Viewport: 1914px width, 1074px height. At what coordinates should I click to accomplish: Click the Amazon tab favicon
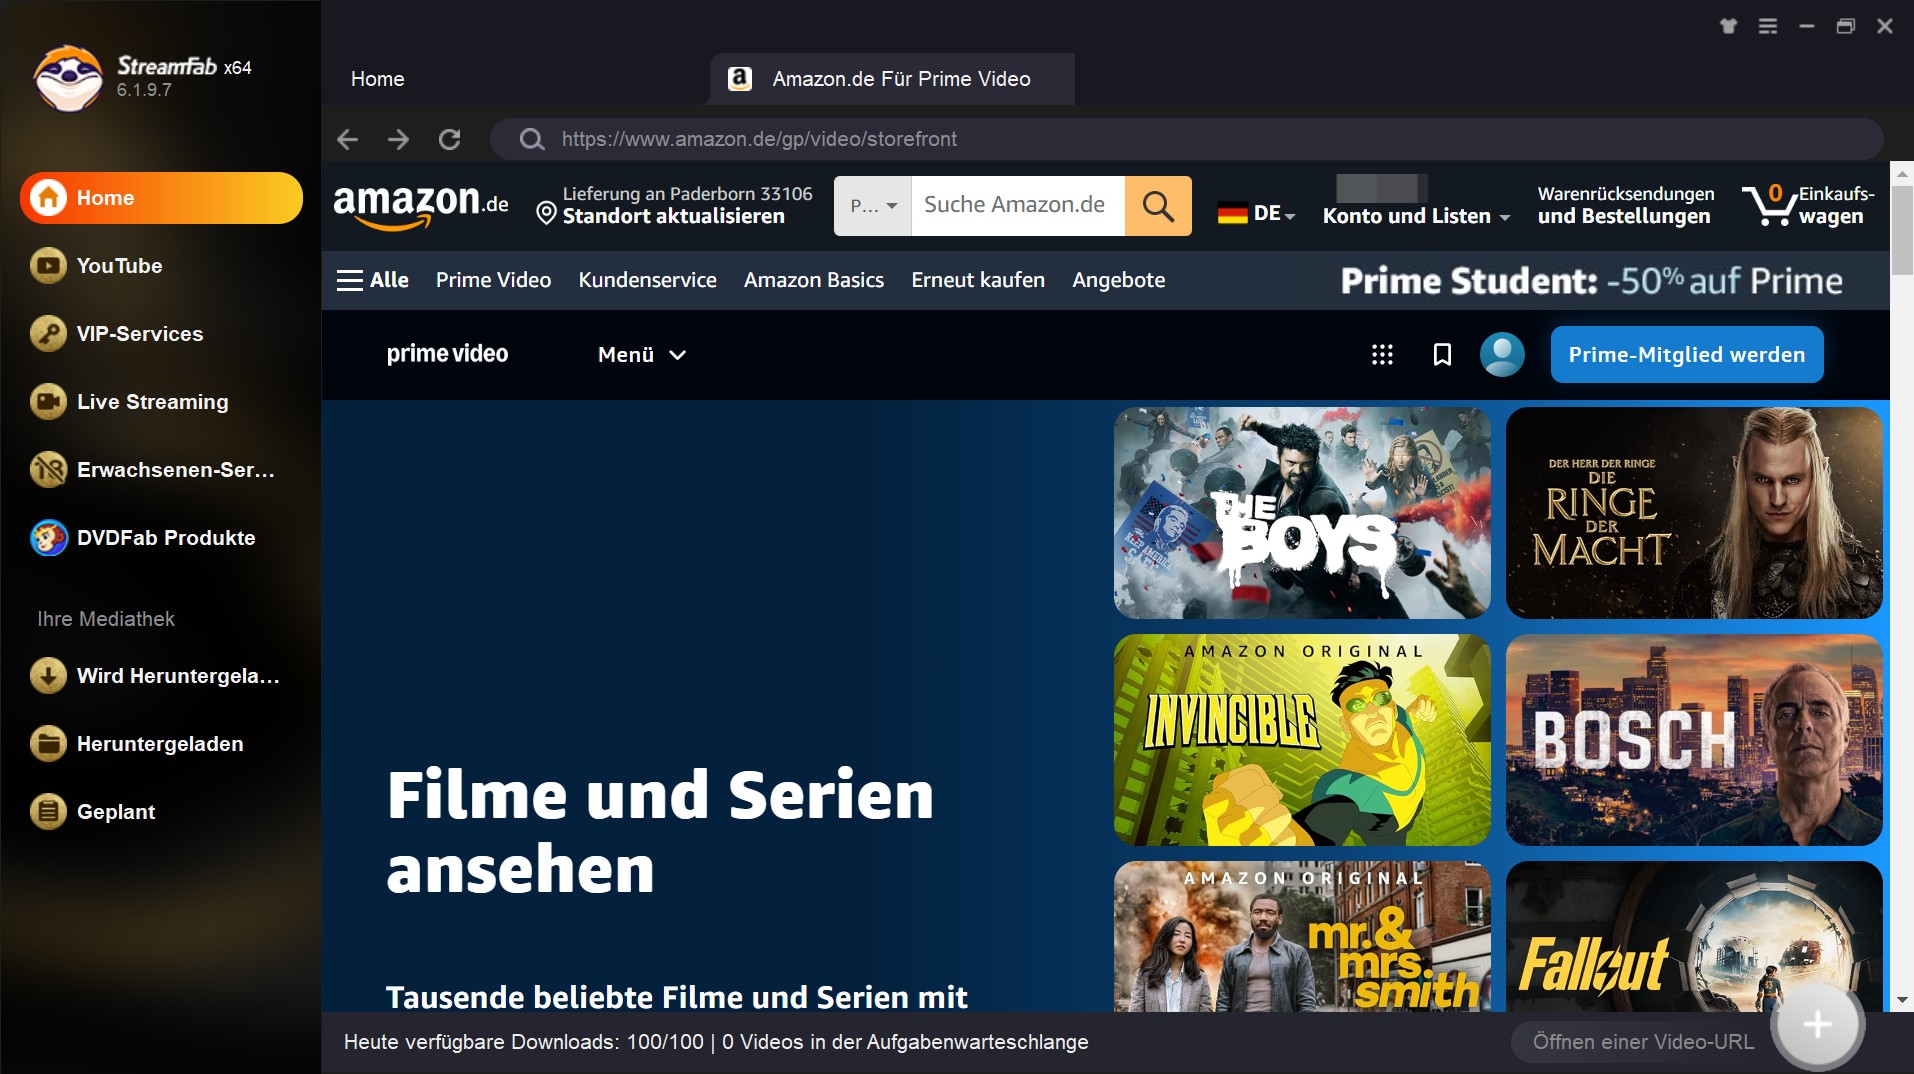(740, 79)
